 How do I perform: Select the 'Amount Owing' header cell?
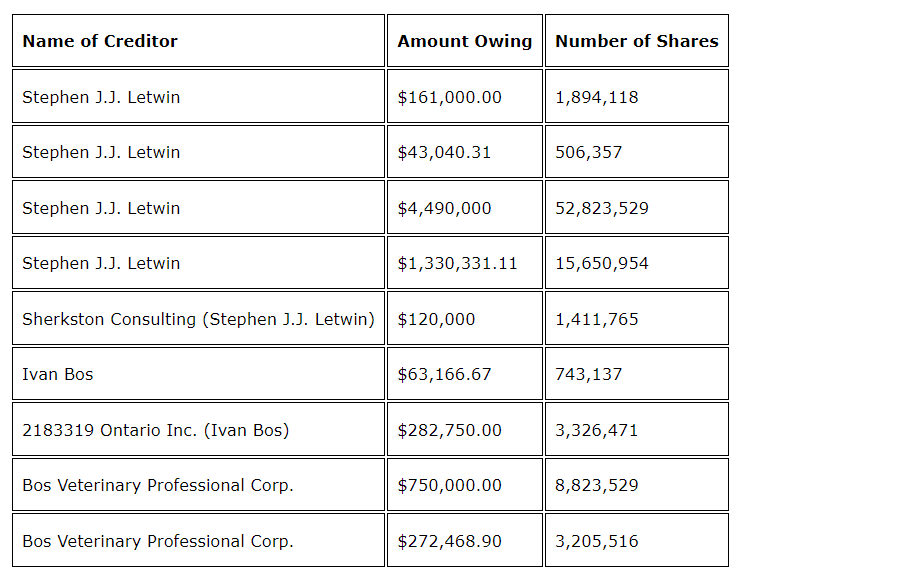click(x=464, y=41)
